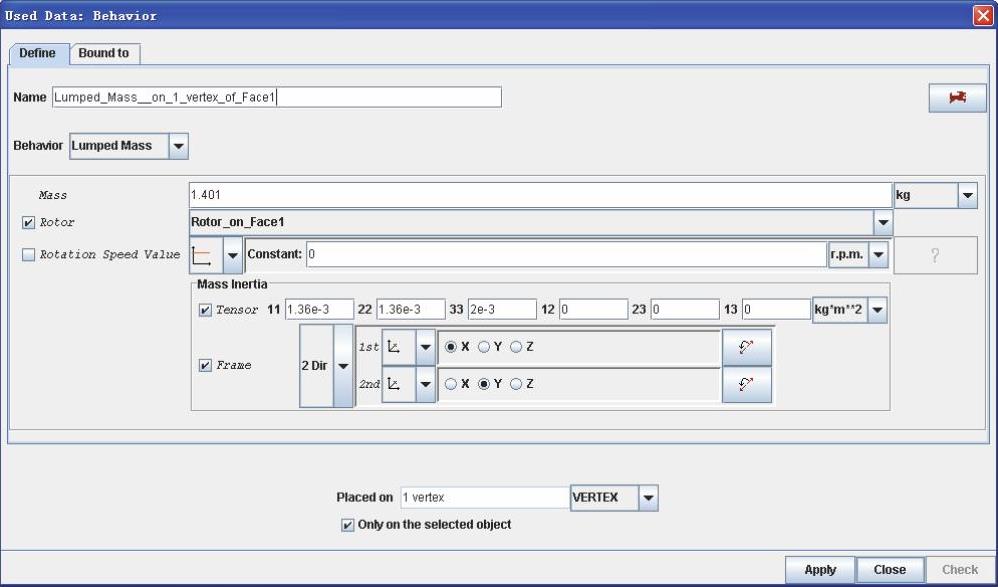Close the Used Data Behavior dialog window
This screenshot has height=587, width=998.
point(982,16)
